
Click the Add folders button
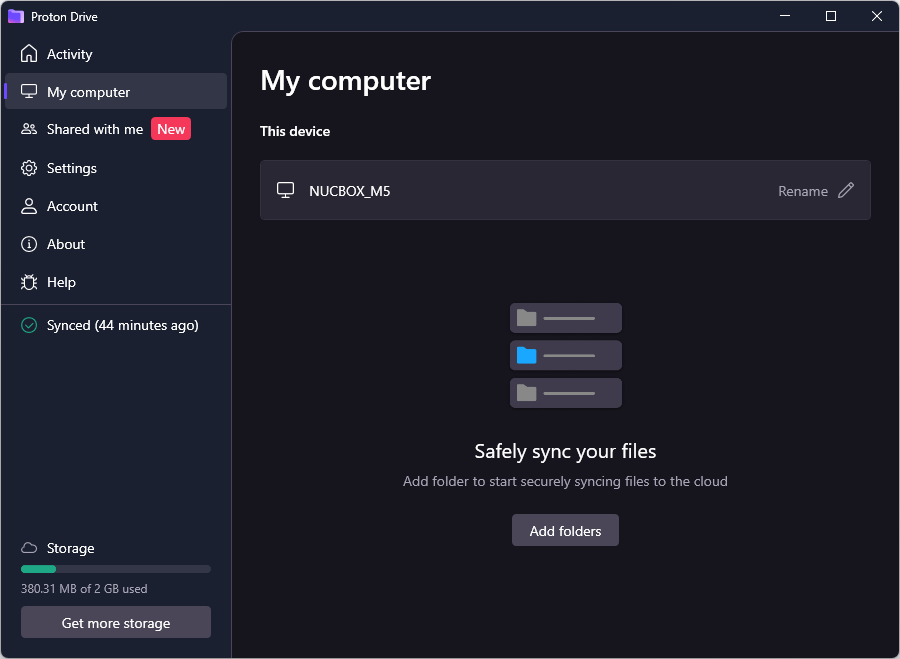565,530
